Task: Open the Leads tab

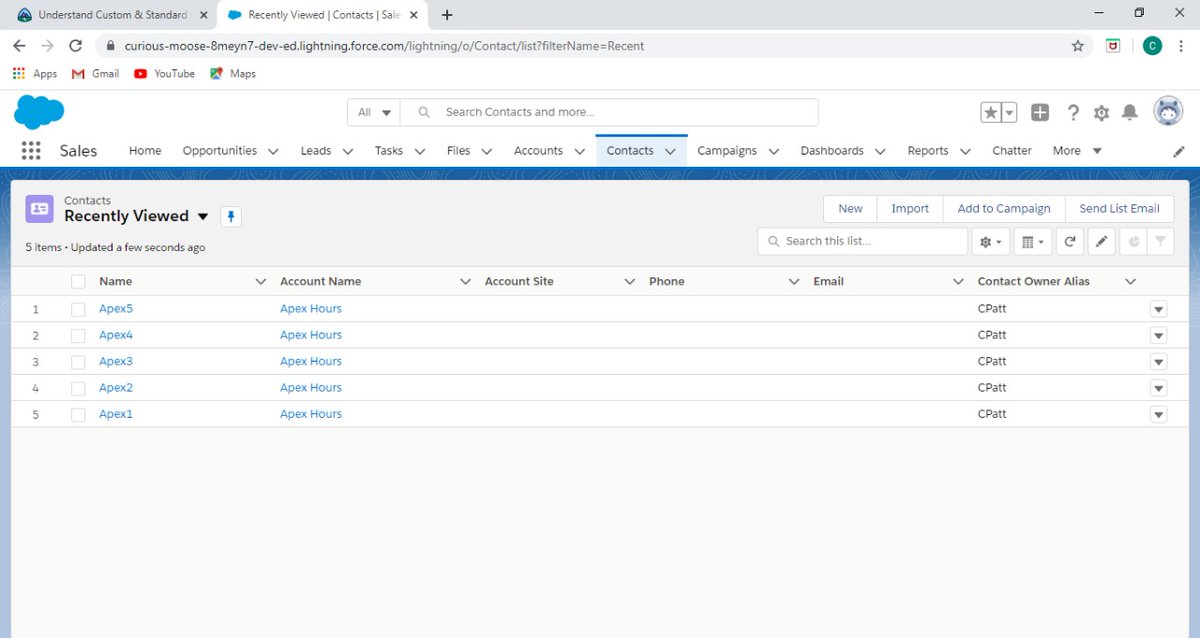Action: click(316, 151)
